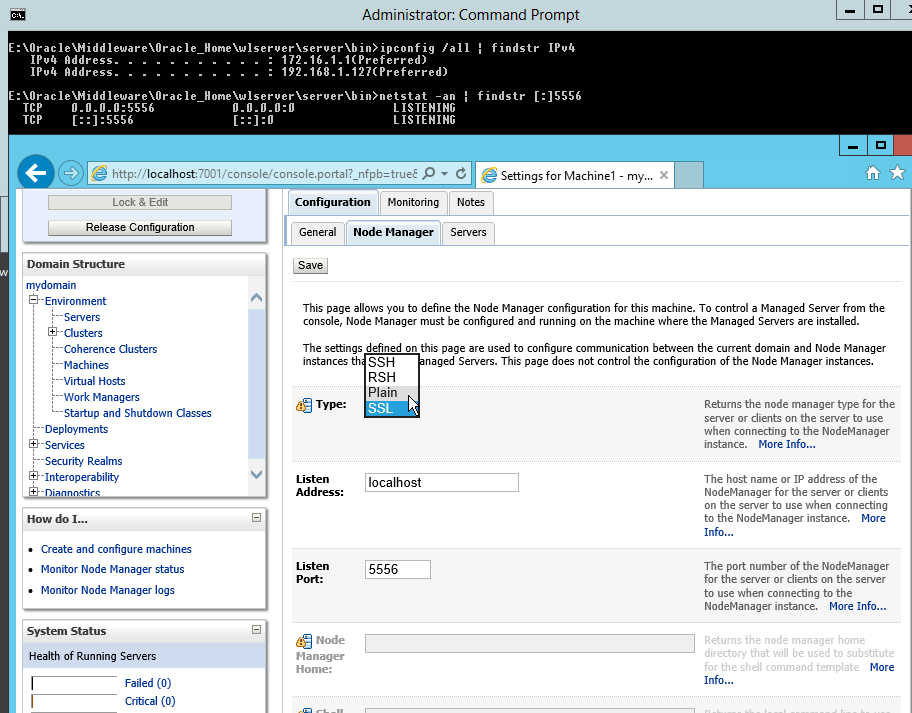Click the browser forward arrow button
This screenshot has width=912, height=713.
pyautogui.click(x=70, y=173)
